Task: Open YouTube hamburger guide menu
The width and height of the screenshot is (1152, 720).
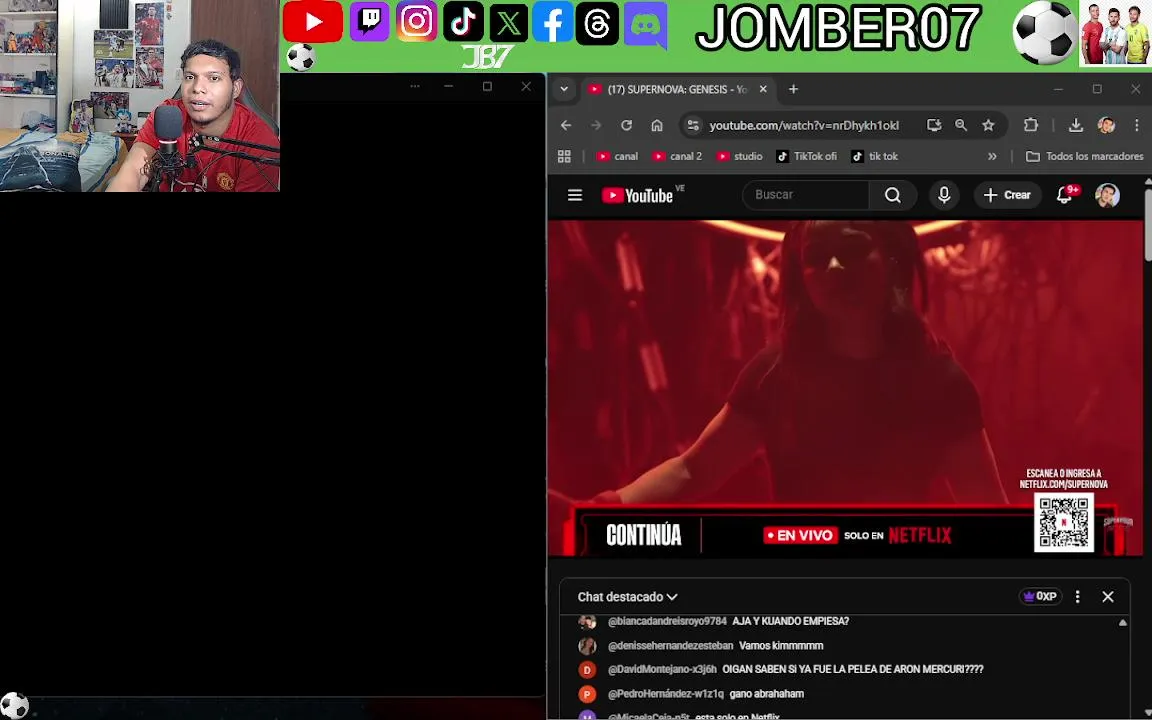Action: tap(575, 195)
